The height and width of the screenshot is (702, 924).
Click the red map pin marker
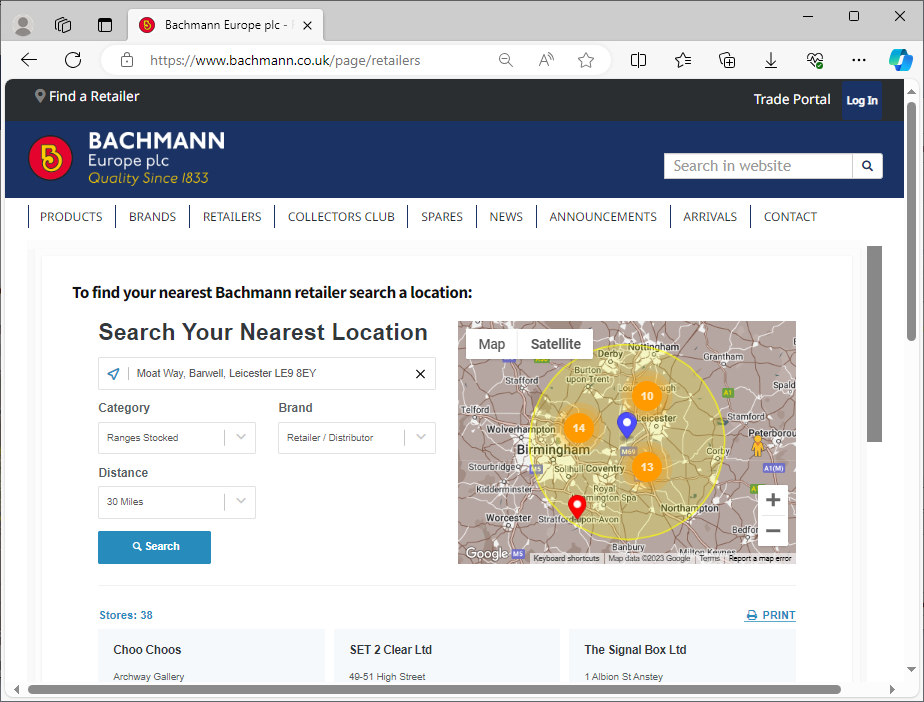pyautogui.click(x=577, y=507)
